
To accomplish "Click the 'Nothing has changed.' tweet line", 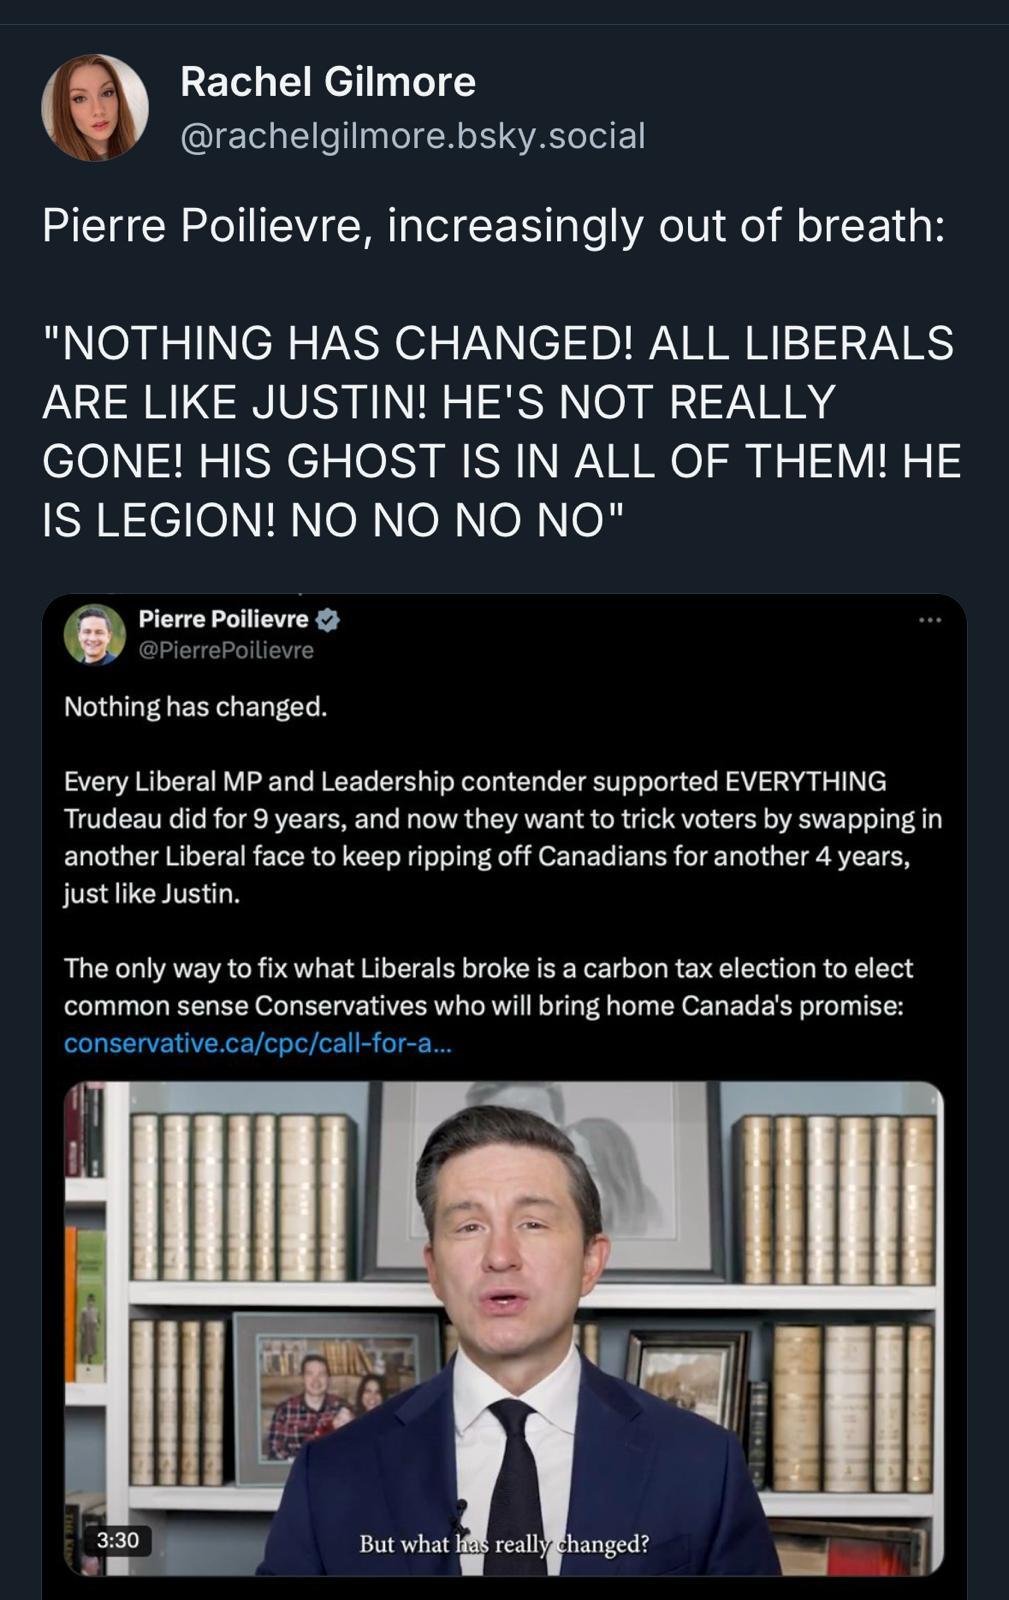I will [x=196, y=707].
